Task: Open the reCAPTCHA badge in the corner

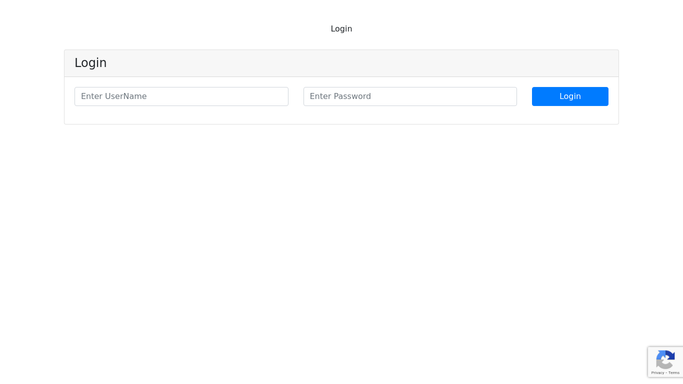Action: pyautogui.click(x=666, y=362)
